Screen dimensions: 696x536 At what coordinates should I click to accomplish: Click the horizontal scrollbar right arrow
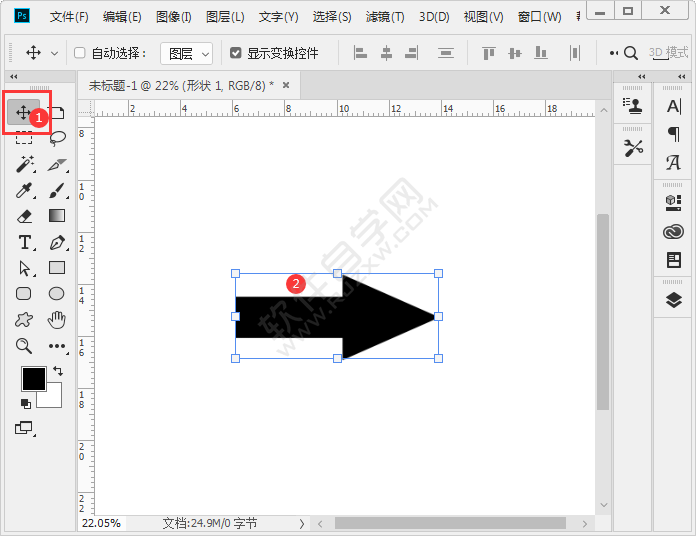coord(585,524)
